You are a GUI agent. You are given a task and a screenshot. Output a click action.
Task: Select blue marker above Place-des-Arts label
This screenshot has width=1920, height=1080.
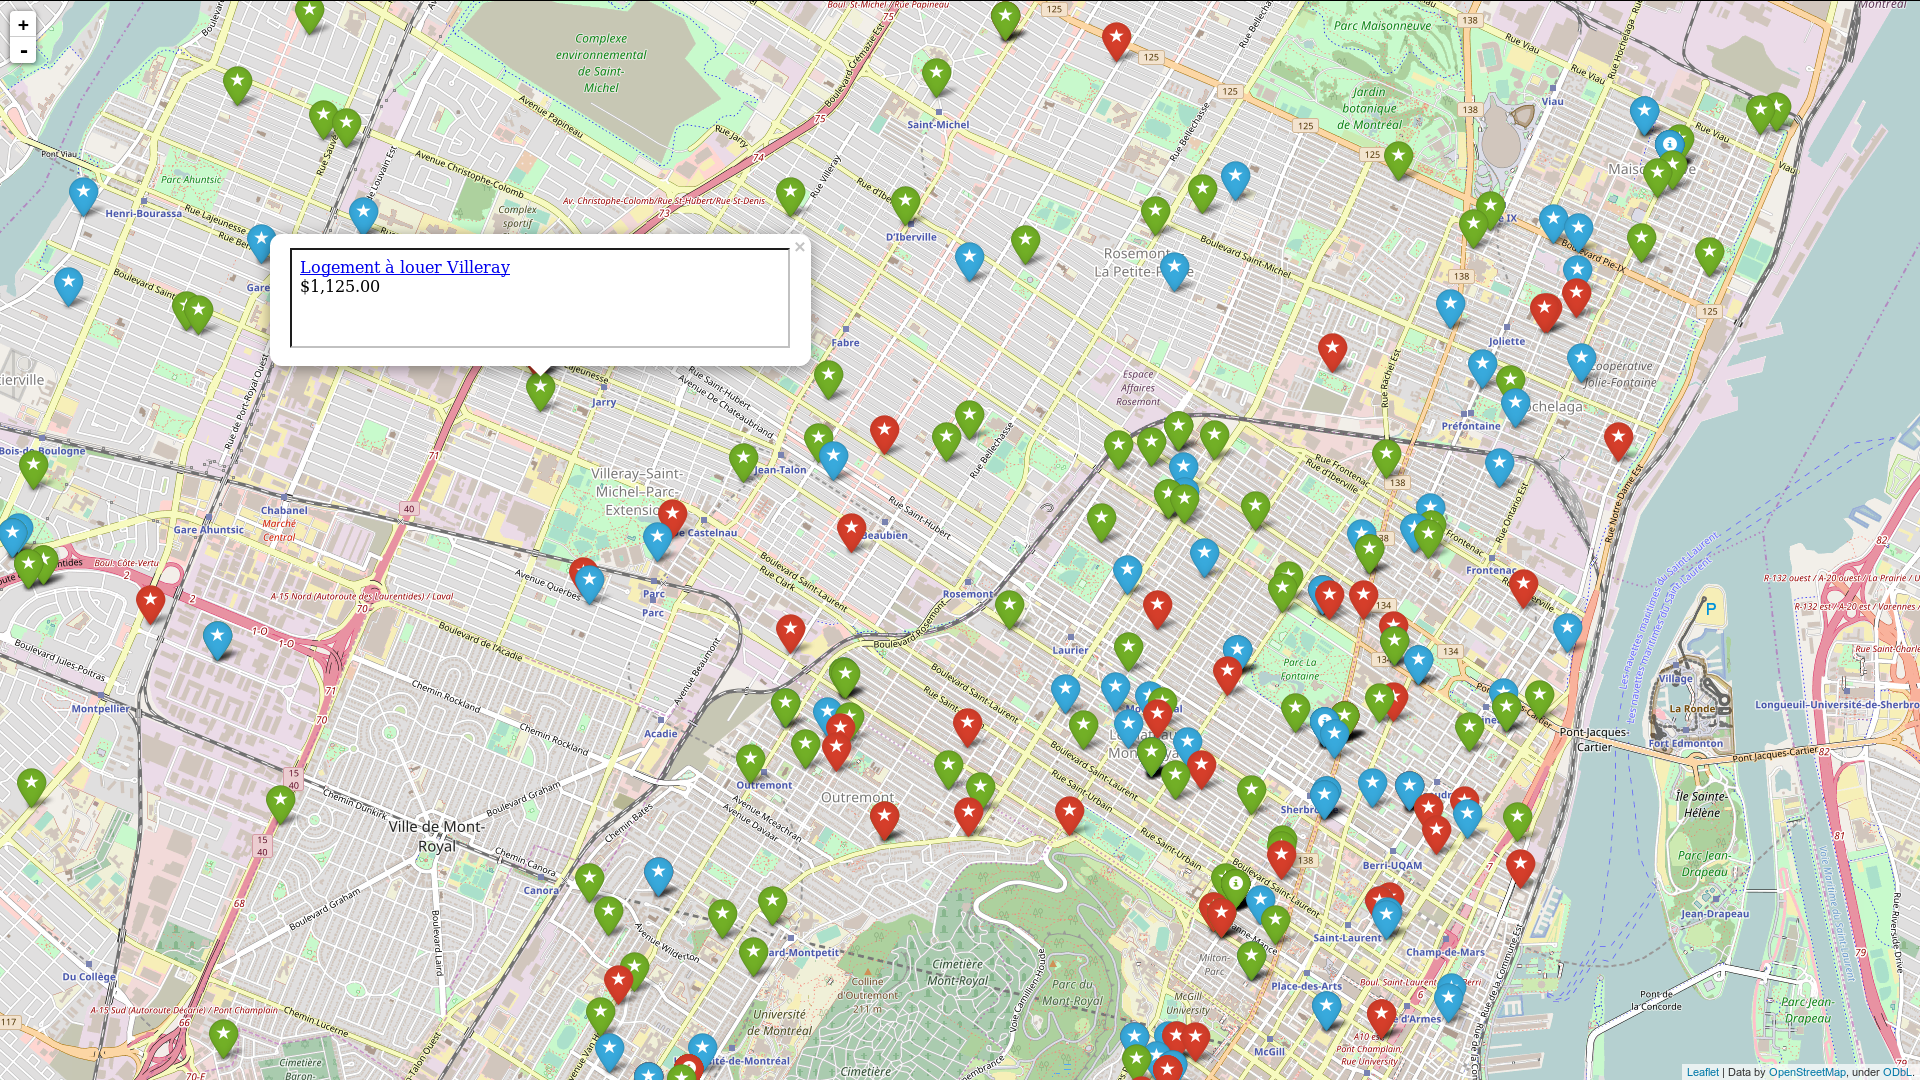(1326, 1009)
